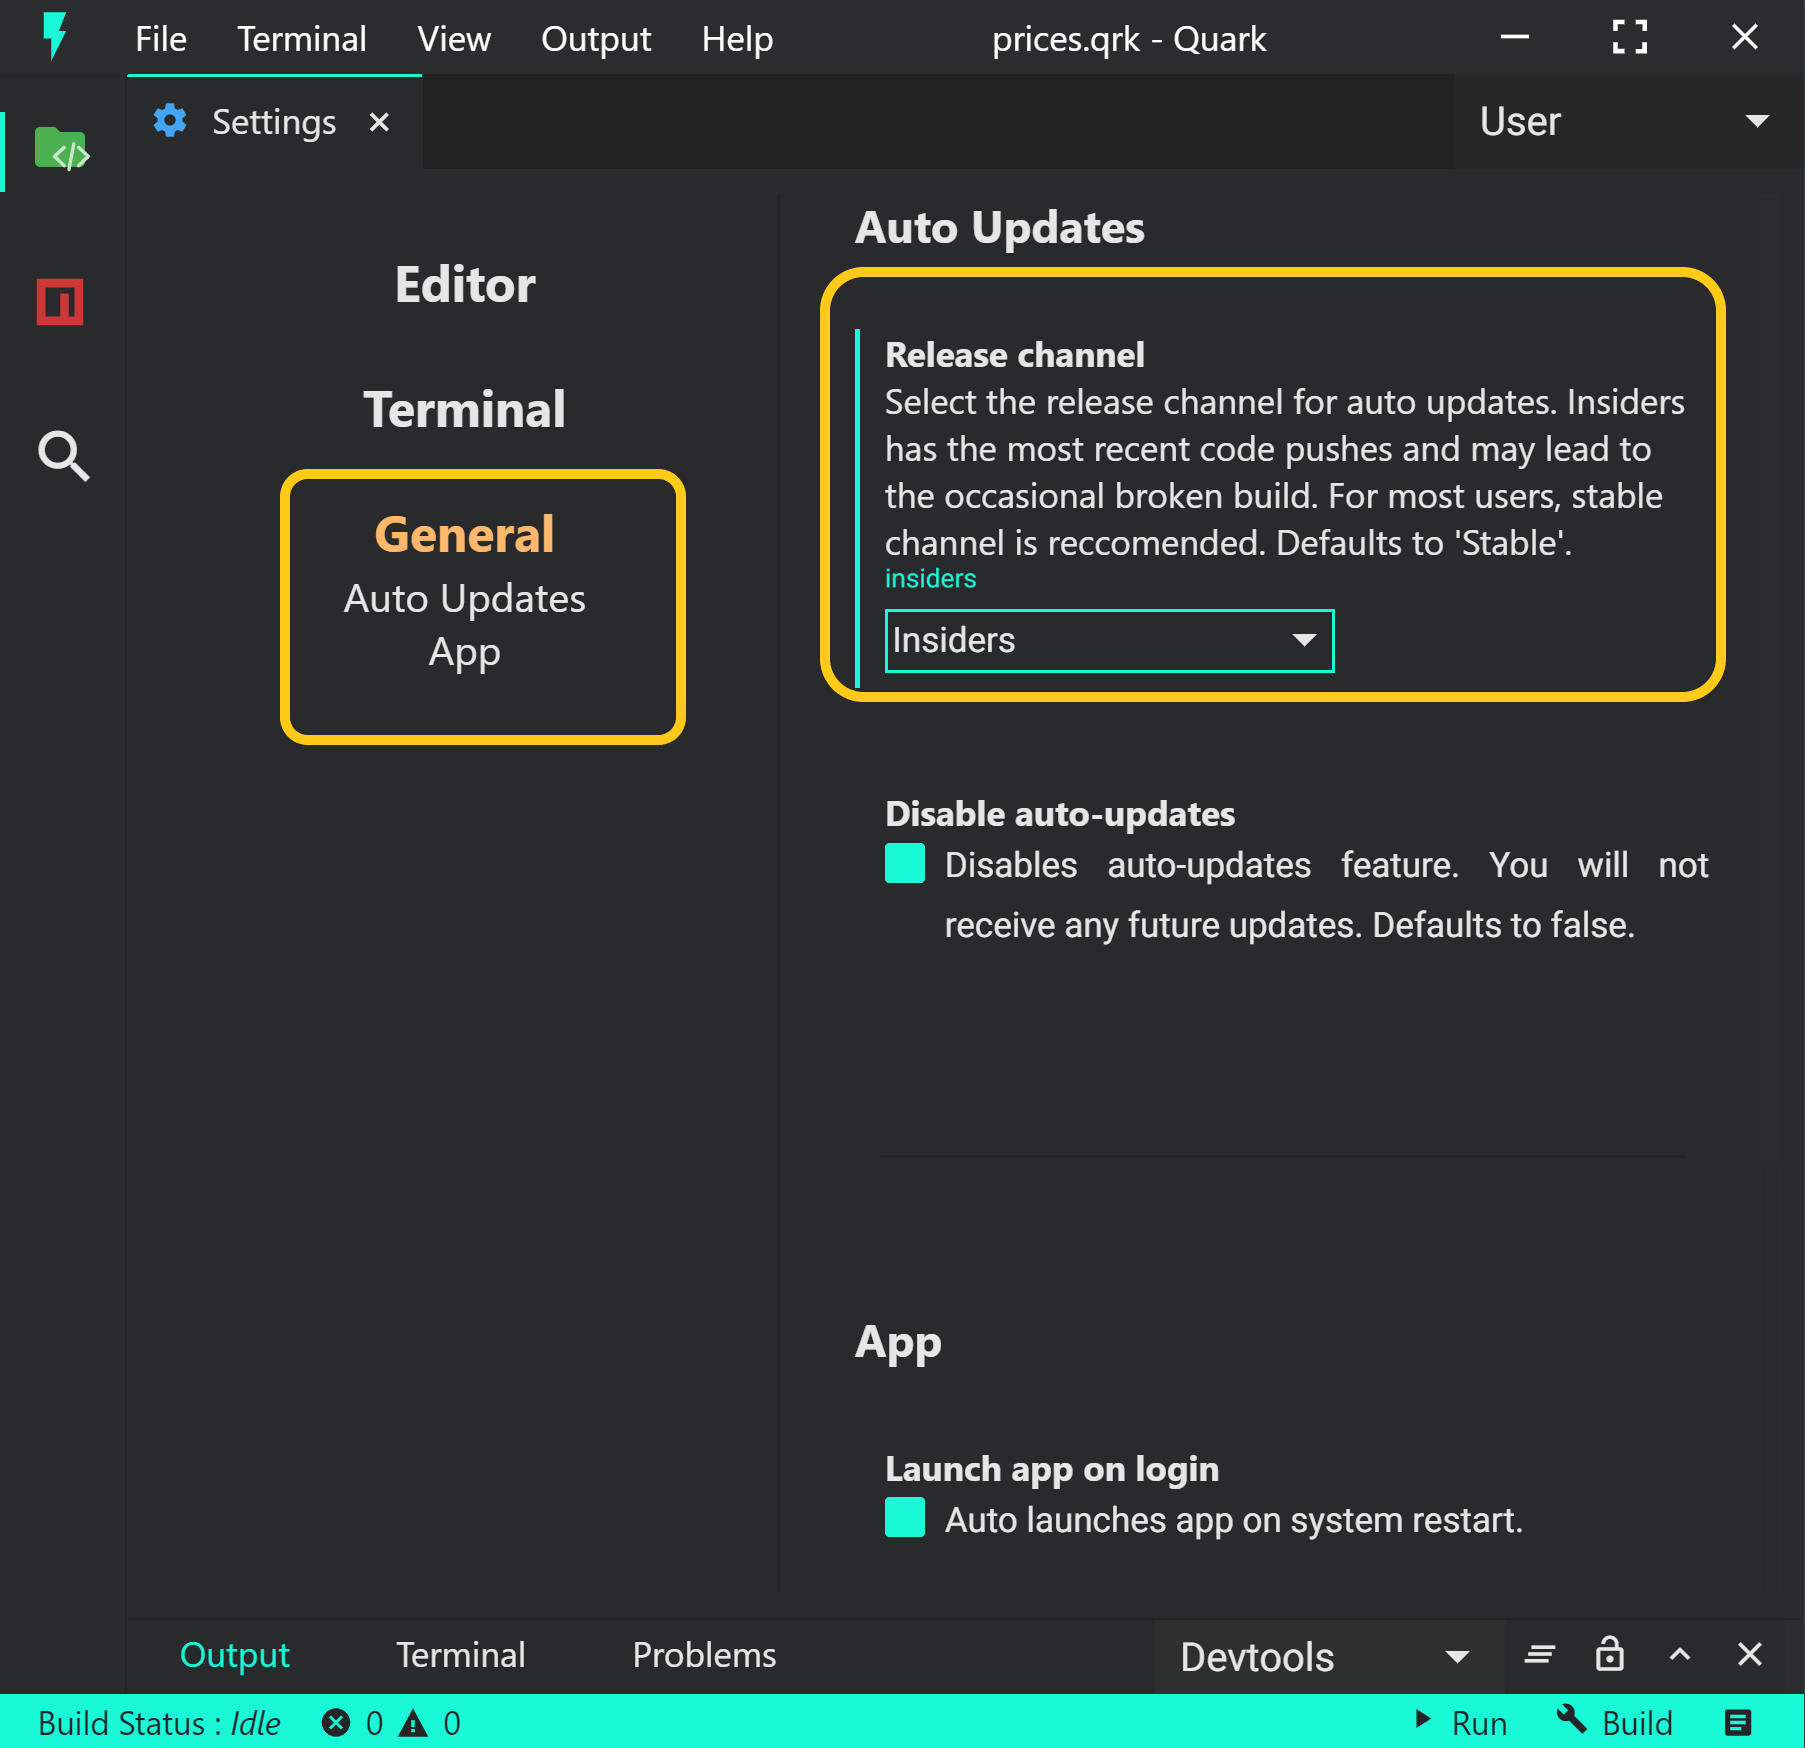Click the Settings gear tab icon
This screenshot has height=1748, width=1805.
[170, 121]
